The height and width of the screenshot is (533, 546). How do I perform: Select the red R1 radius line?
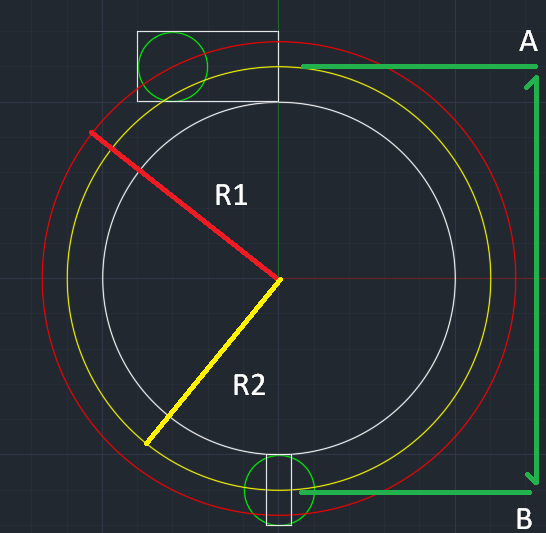coord(185,205)
